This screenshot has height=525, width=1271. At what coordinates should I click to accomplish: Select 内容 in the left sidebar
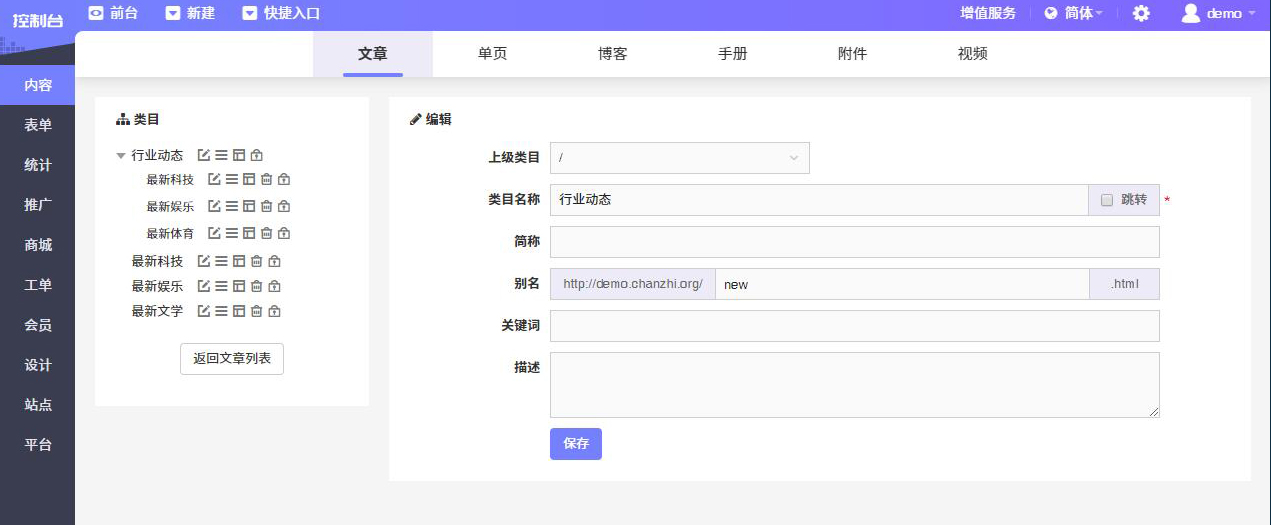(37, 85)
